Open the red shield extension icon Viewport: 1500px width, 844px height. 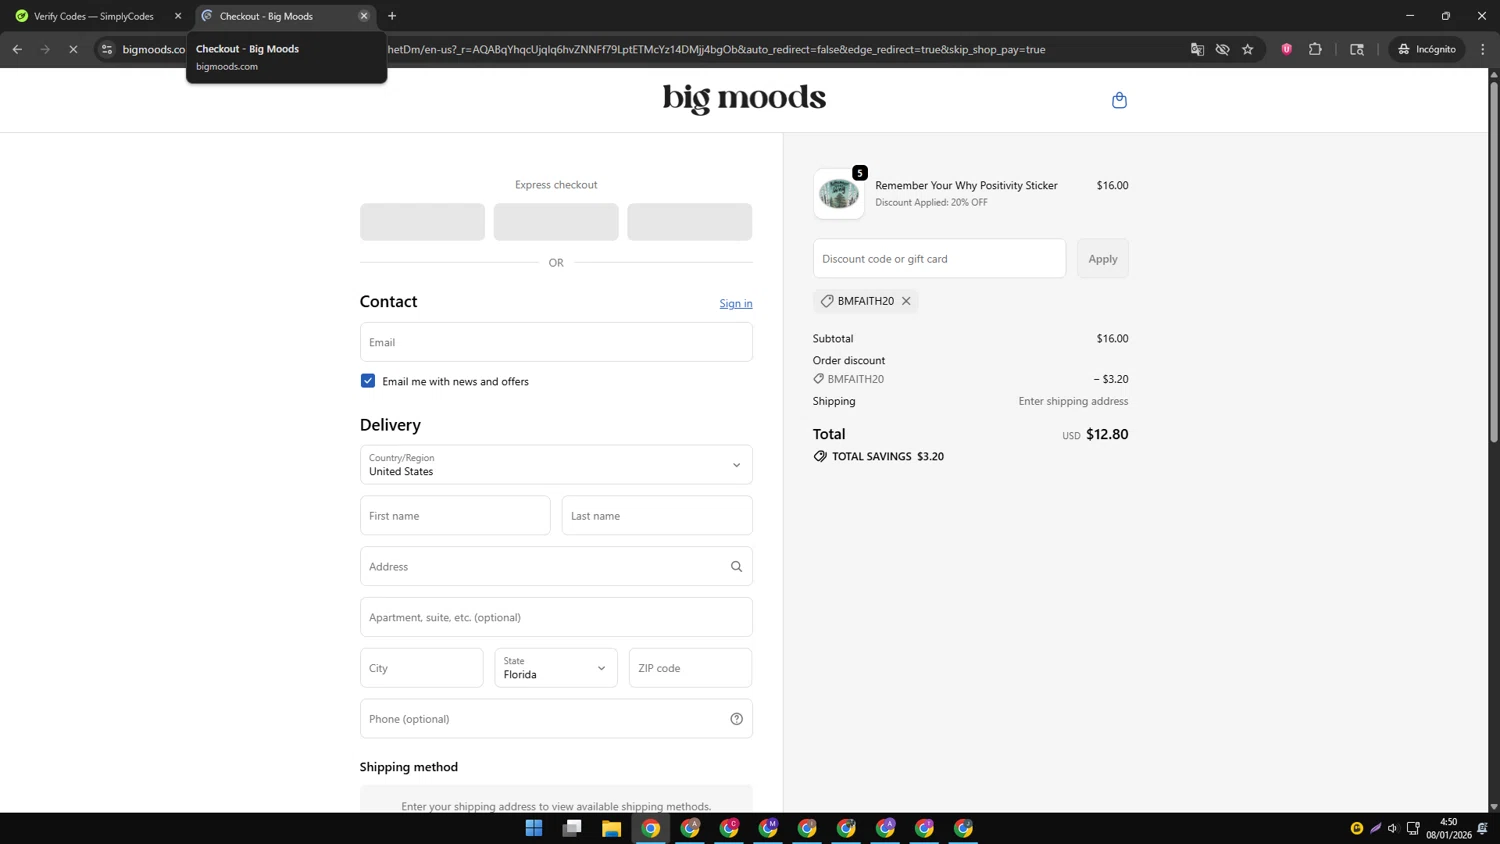pyautogui.click(x=1287, y=49)
